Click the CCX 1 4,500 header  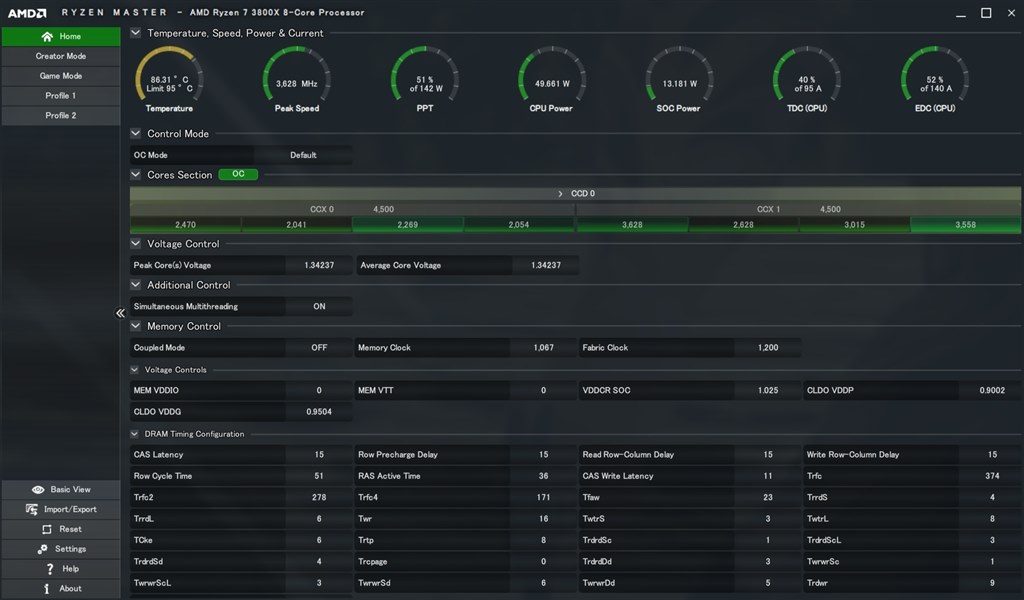pyautogui.click(x=799, y=209)
